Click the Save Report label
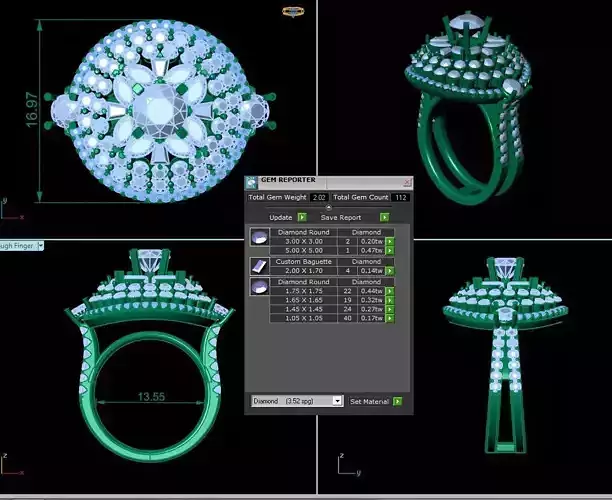612x500 pixels. coord(341,217)
